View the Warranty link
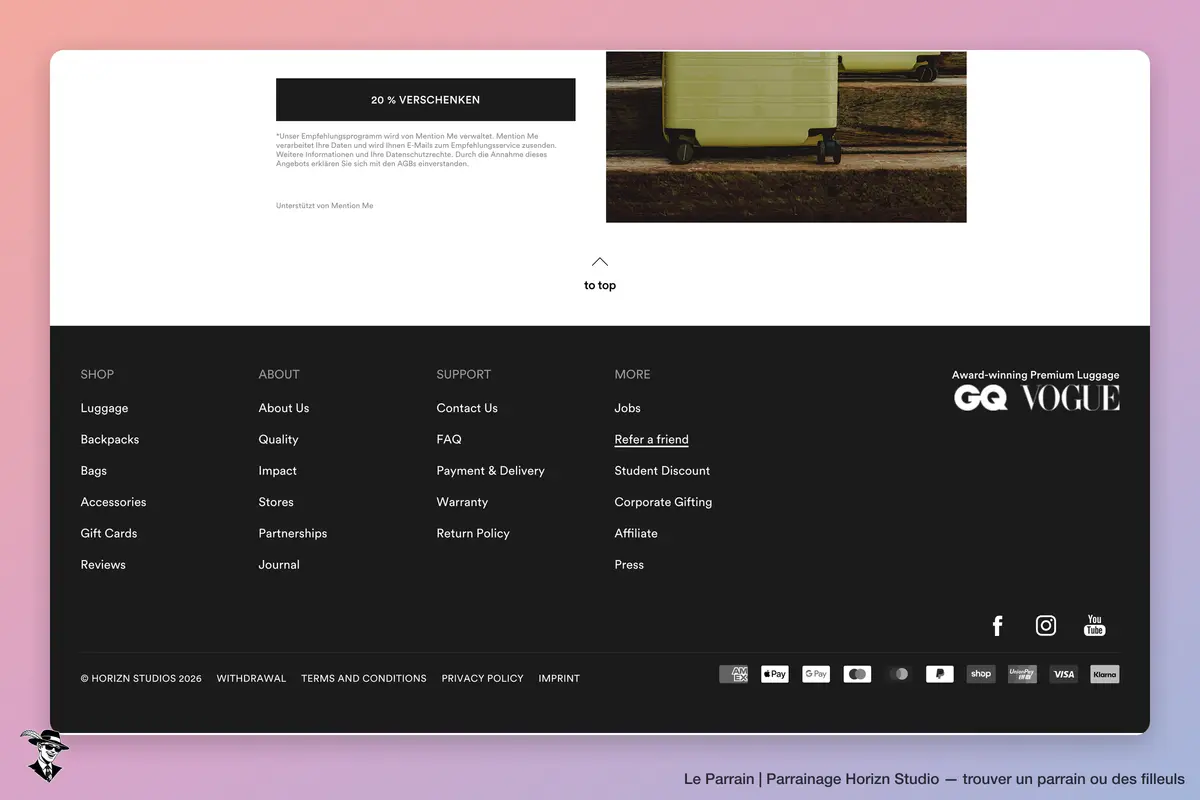 pos(462,502)
